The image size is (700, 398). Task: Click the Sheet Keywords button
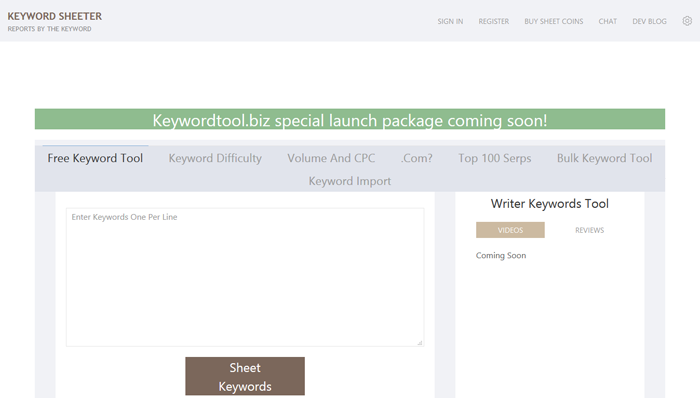coord(245,376)
